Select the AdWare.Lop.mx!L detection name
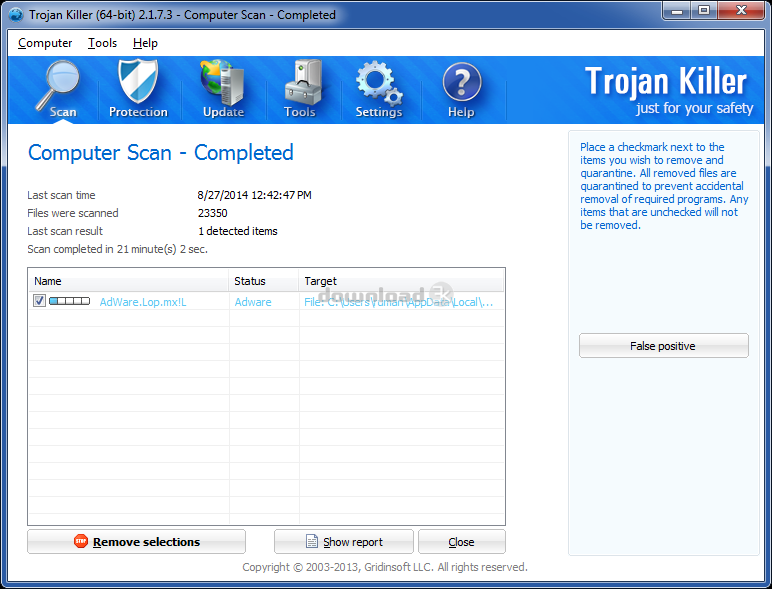772x589 pixels. tap(143, 302)
